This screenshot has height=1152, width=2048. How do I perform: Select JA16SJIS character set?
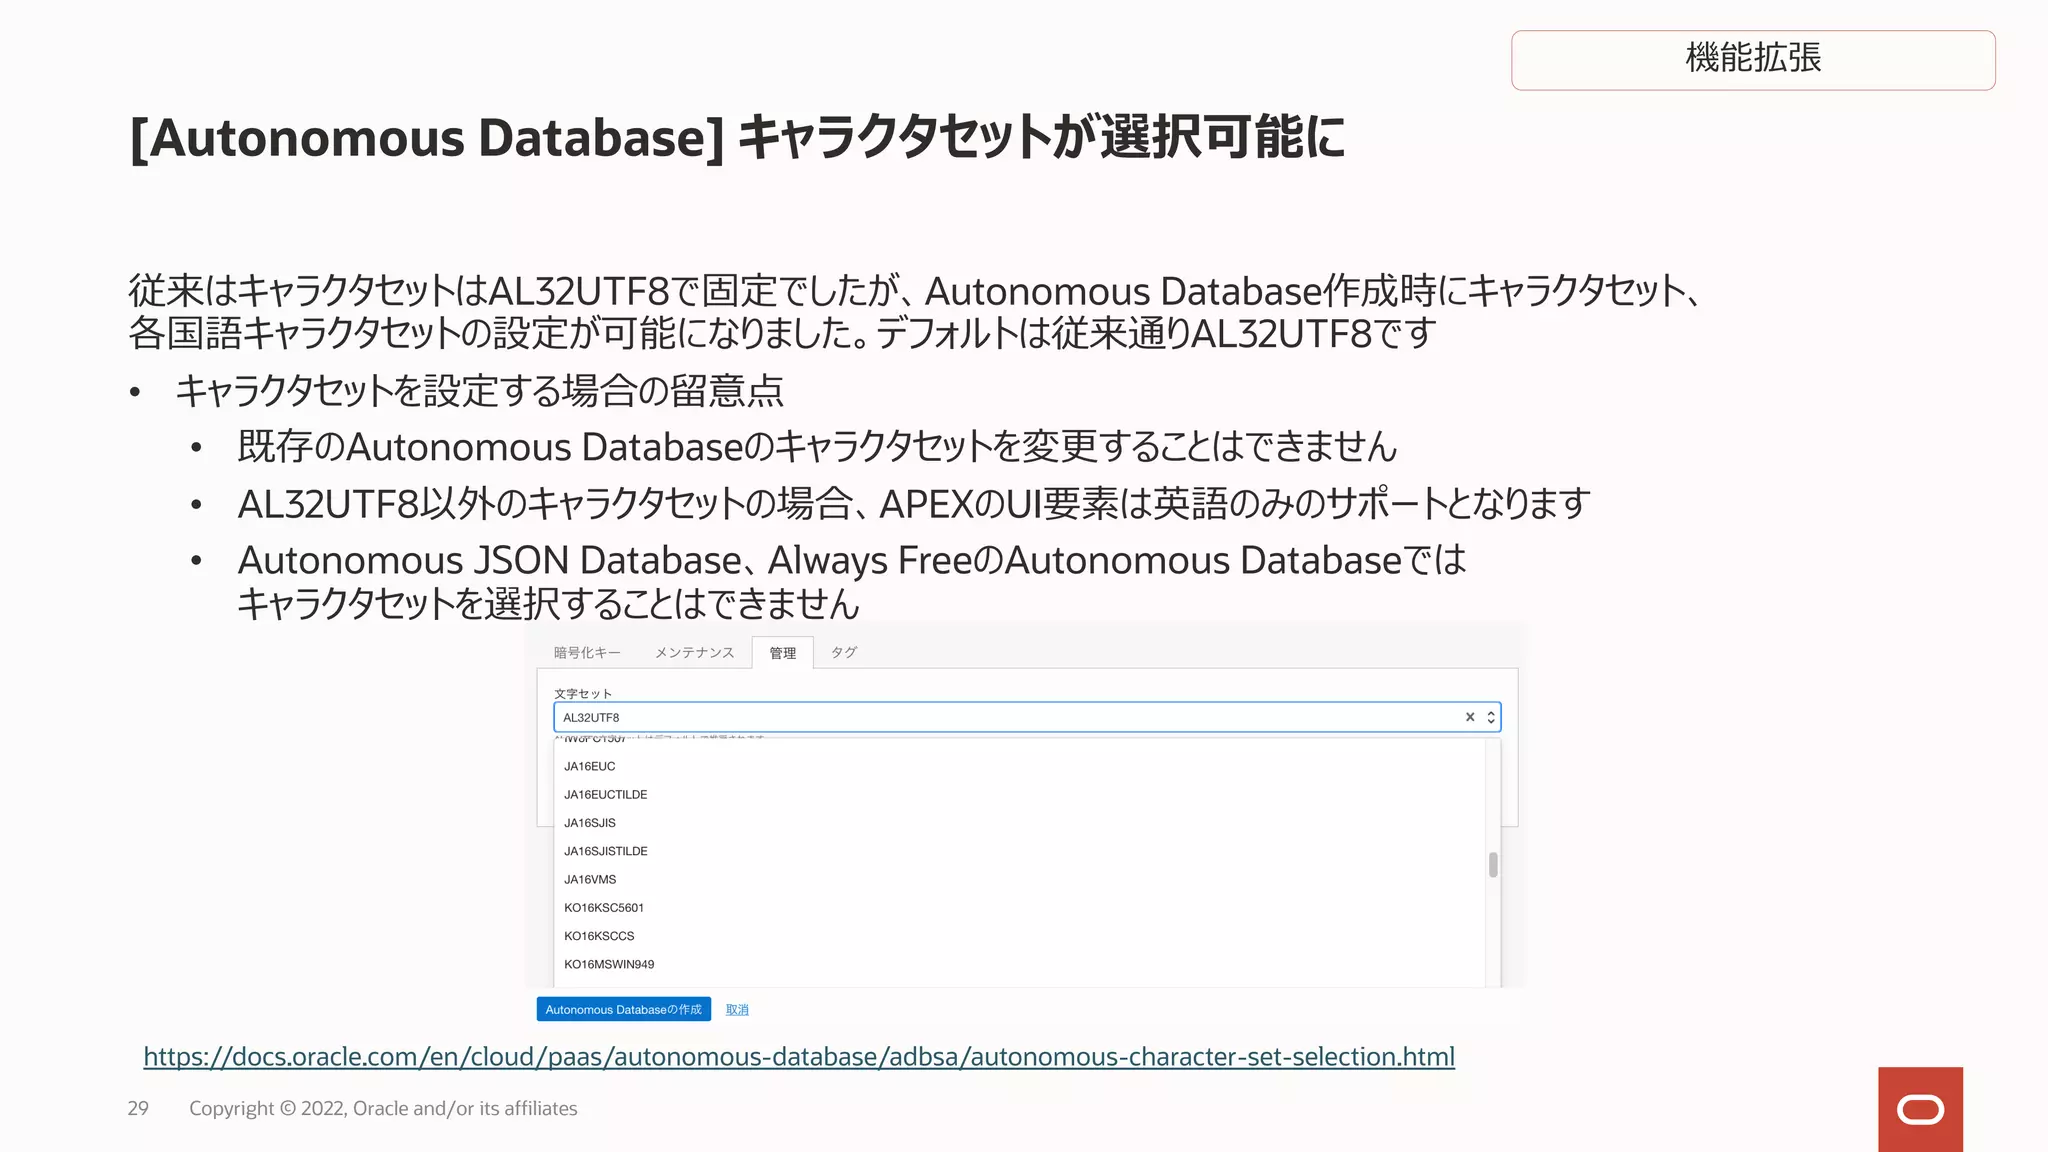click(1019, 823)
